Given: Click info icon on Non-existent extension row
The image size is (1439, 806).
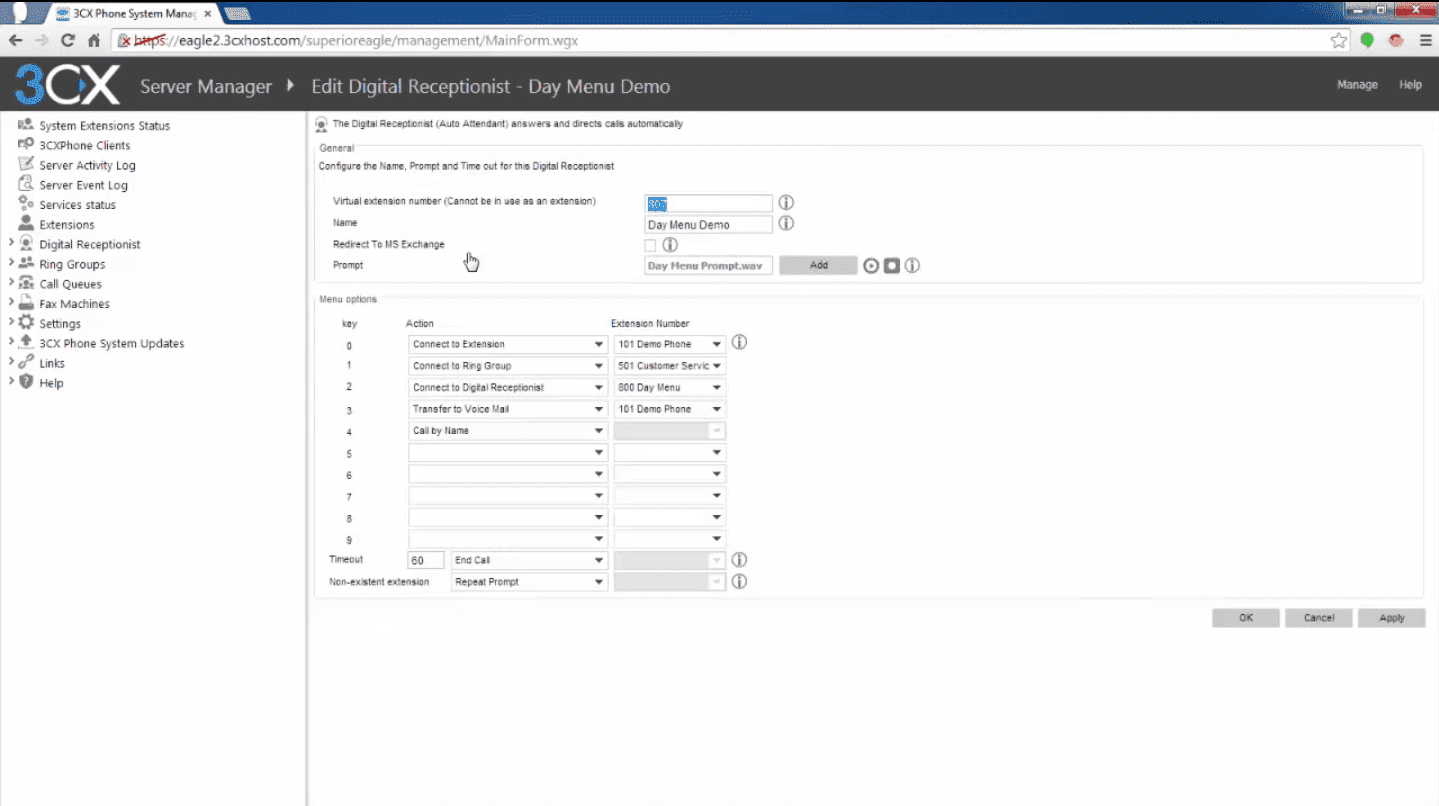Looking at the screenshot, I should pyautogui.click(x=739, y=581).
